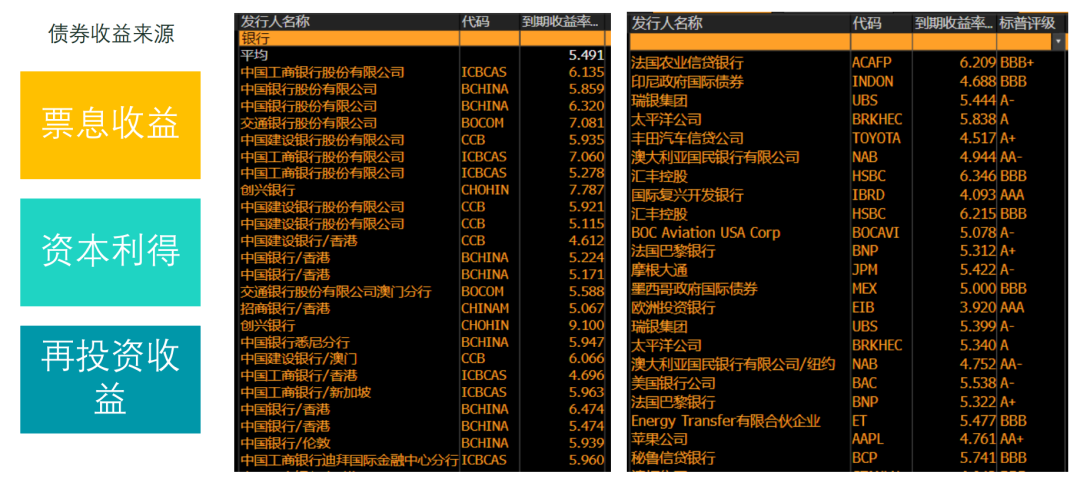1080x486 pixels.
Task: Select 秘鲁信贷银行 issuer row
Action: (846, 458)
